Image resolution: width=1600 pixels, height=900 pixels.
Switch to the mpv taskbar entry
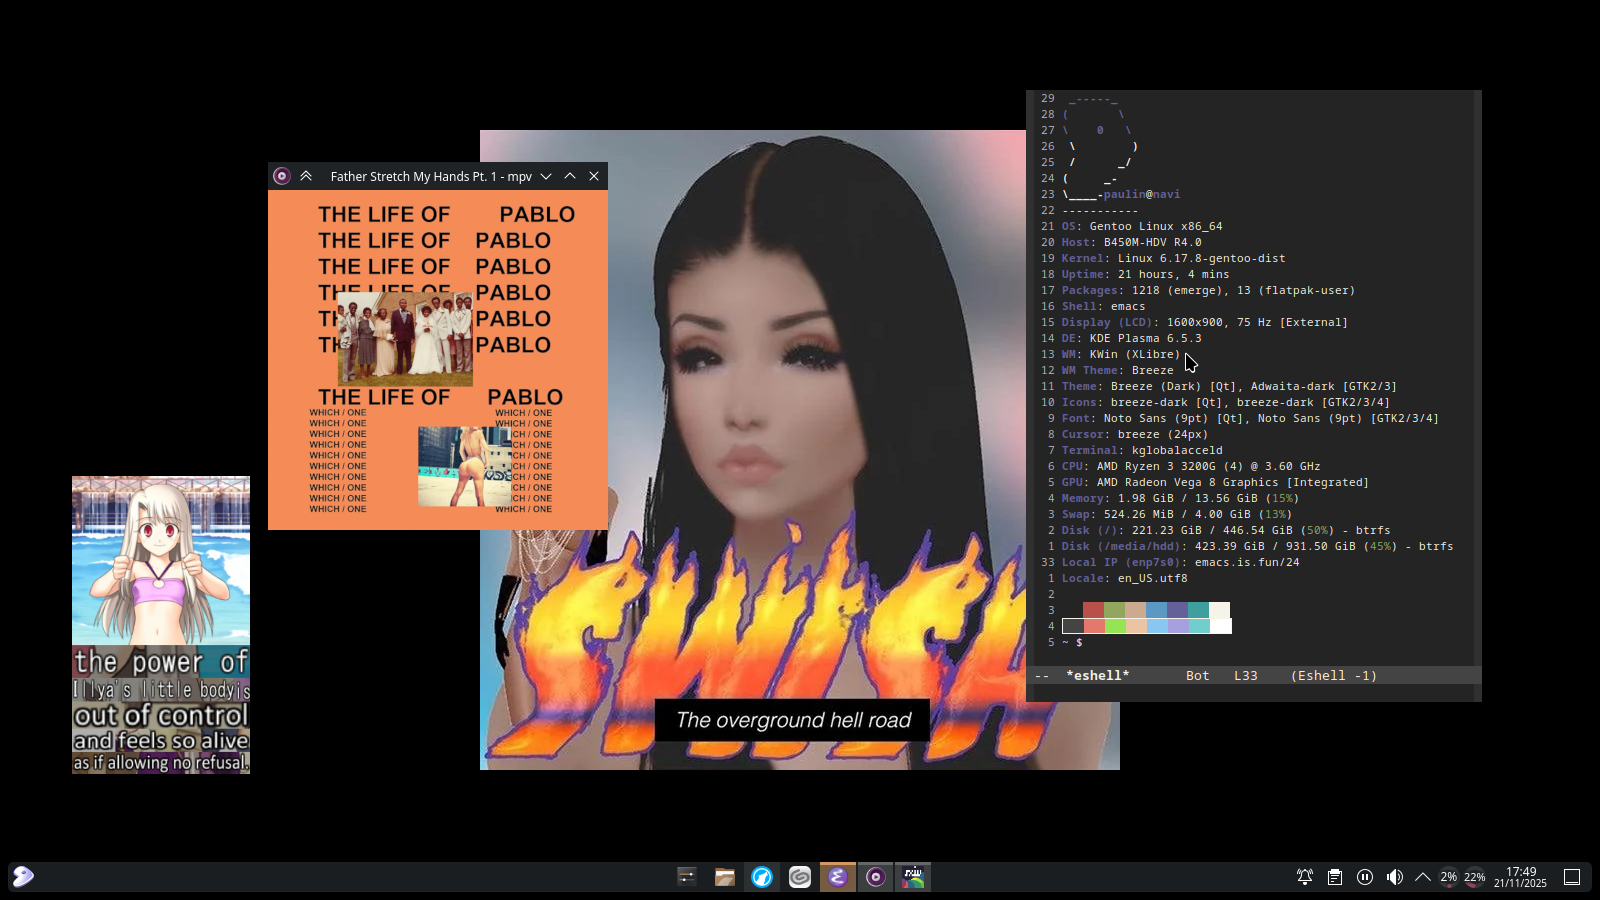click(x=876, y=877)
